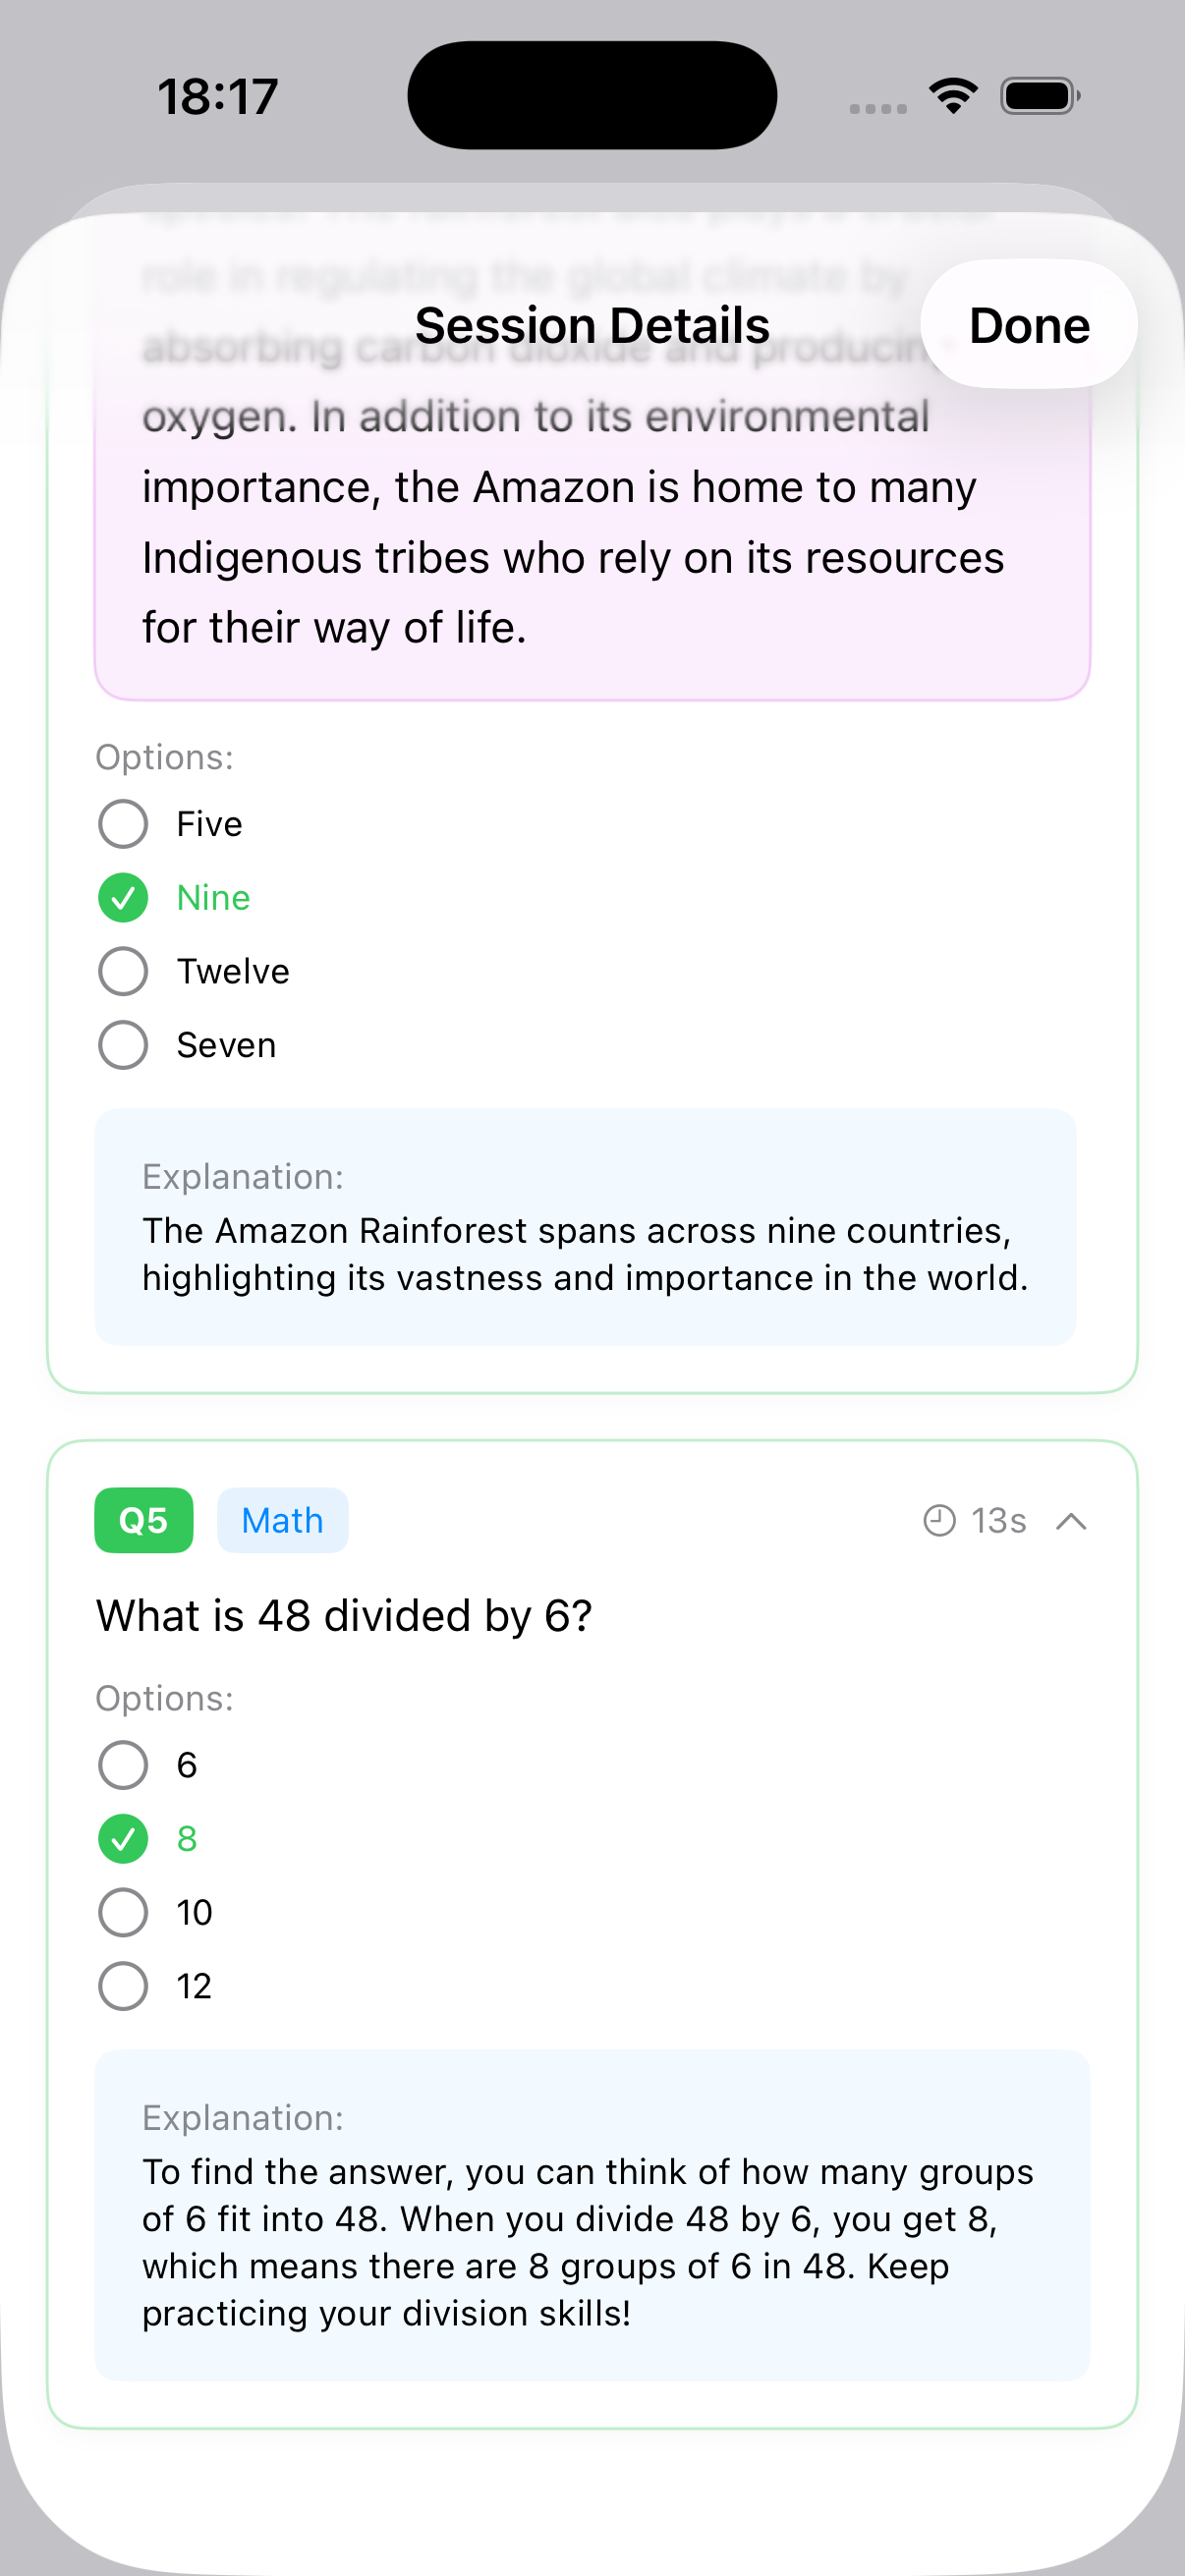Choose the 10 option for question 5

point(122,1912)
